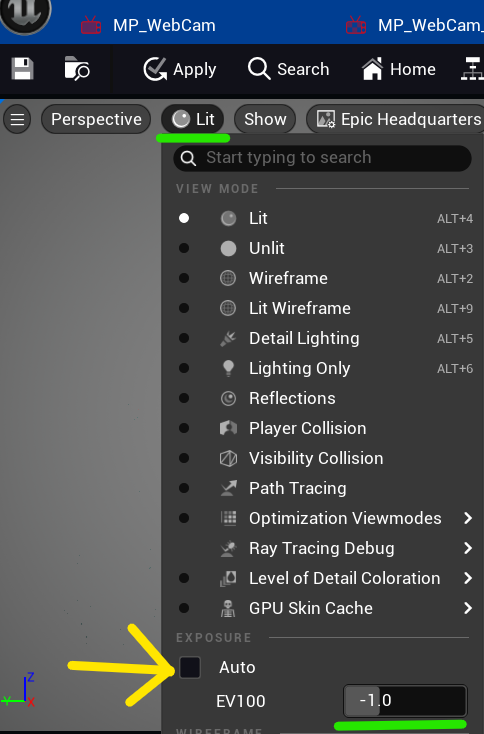Expand the GPU Skin Cache submenu
This screenshot has width=484, height=734.
coord(323,608)
